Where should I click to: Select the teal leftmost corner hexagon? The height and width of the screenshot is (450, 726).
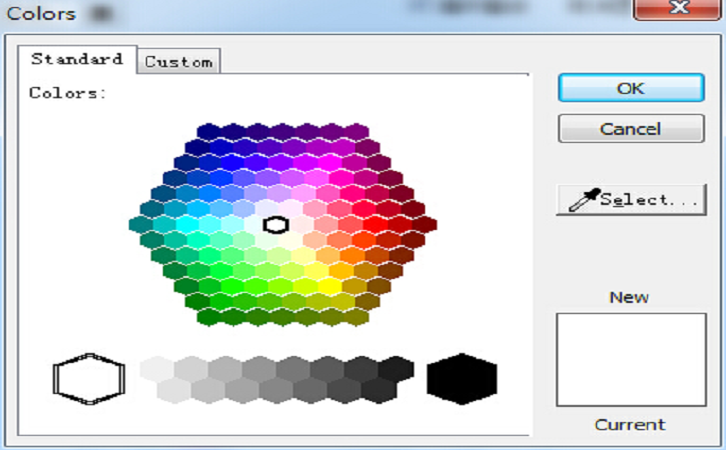(140, 224)
